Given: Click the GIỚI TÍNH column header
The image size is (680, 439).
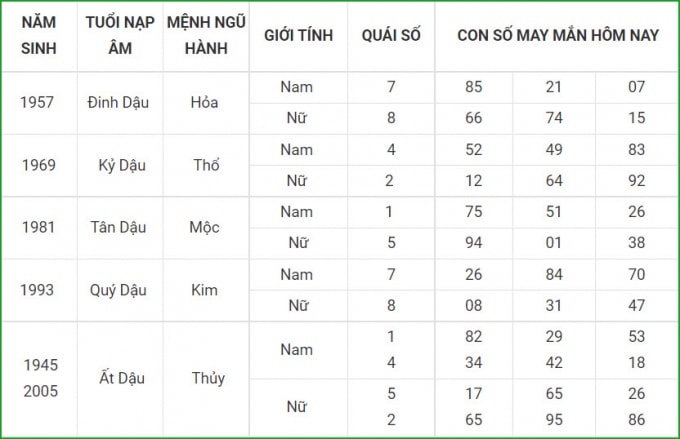Looking at the screenshot, I should coord(298,36).
